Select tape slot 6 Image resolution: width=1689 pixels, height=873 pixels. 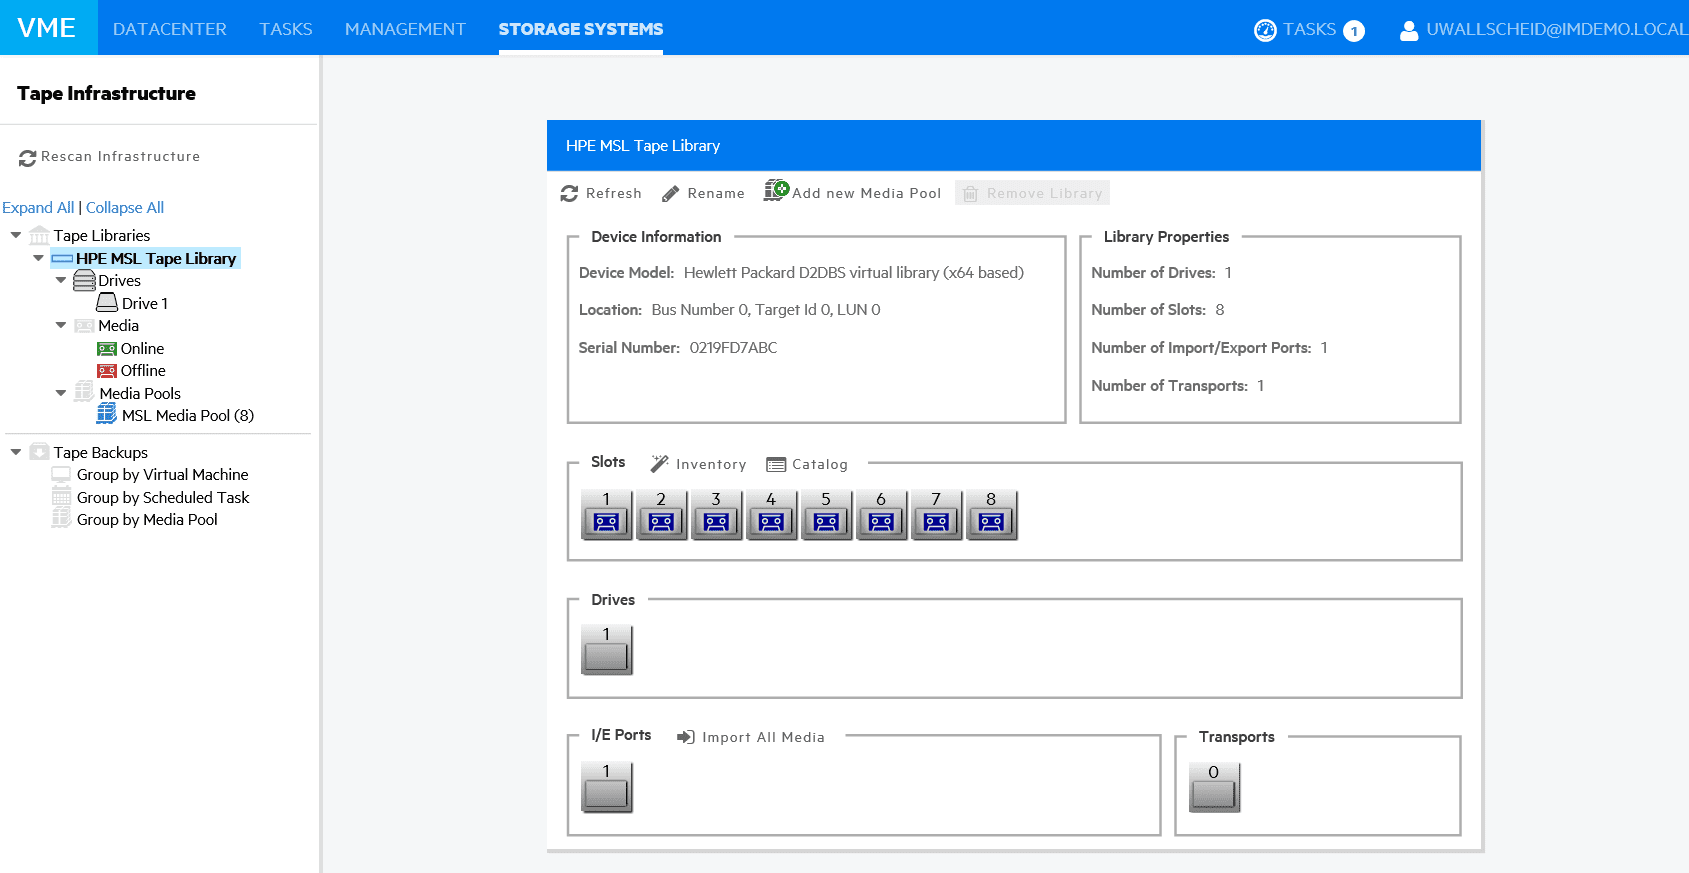pyautogui.click(x=882, y=515)
